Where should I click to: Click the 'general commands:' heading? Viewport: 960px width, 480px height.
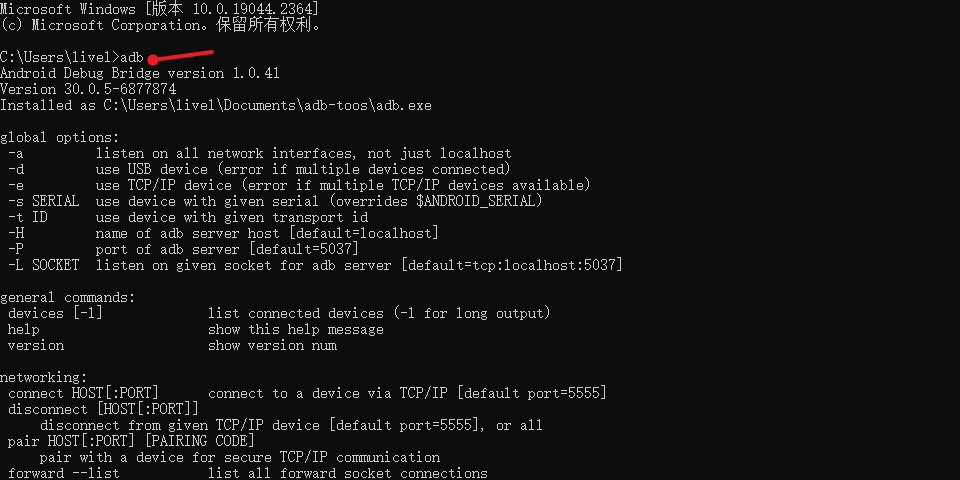coord(68,297)
